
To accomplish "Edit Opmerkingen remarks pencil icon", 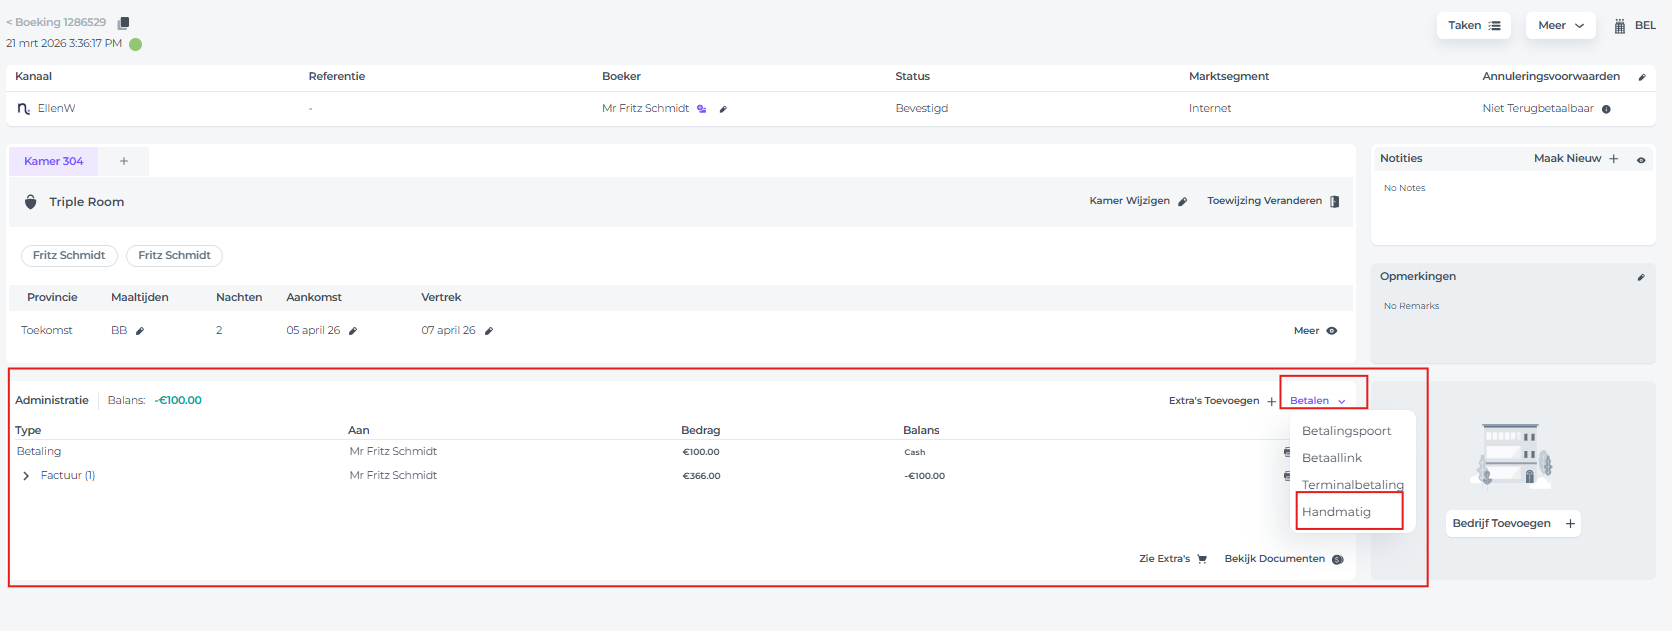I will point(1640,277).
